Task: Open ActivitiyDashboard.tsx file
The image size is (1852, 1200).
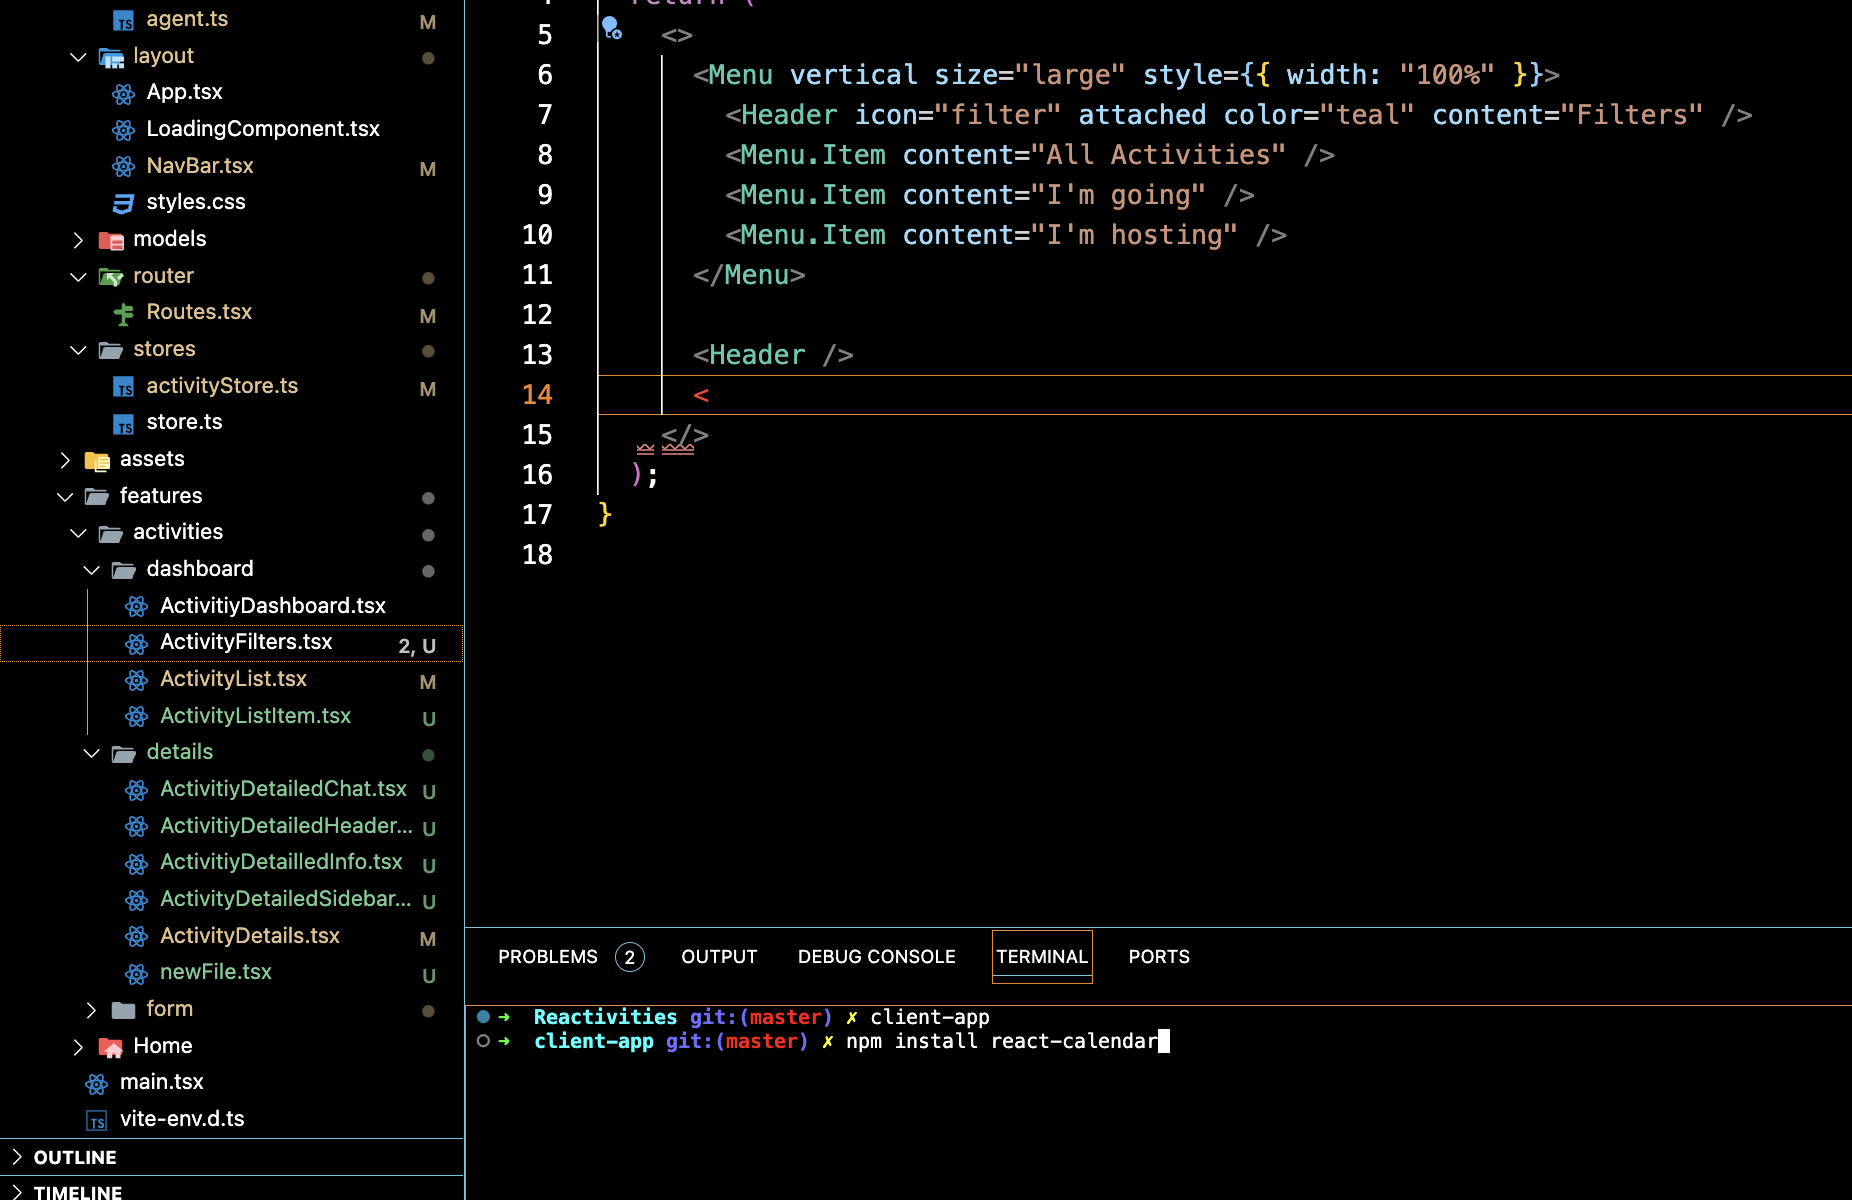Action: [x=273, y=606]
